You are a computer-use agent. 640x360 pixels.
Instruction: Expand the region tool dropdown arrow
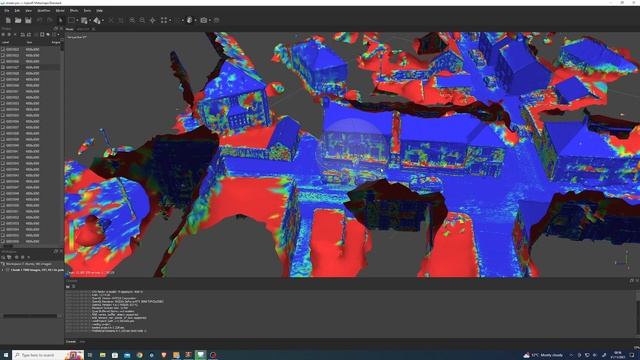(x=90, y=20)
